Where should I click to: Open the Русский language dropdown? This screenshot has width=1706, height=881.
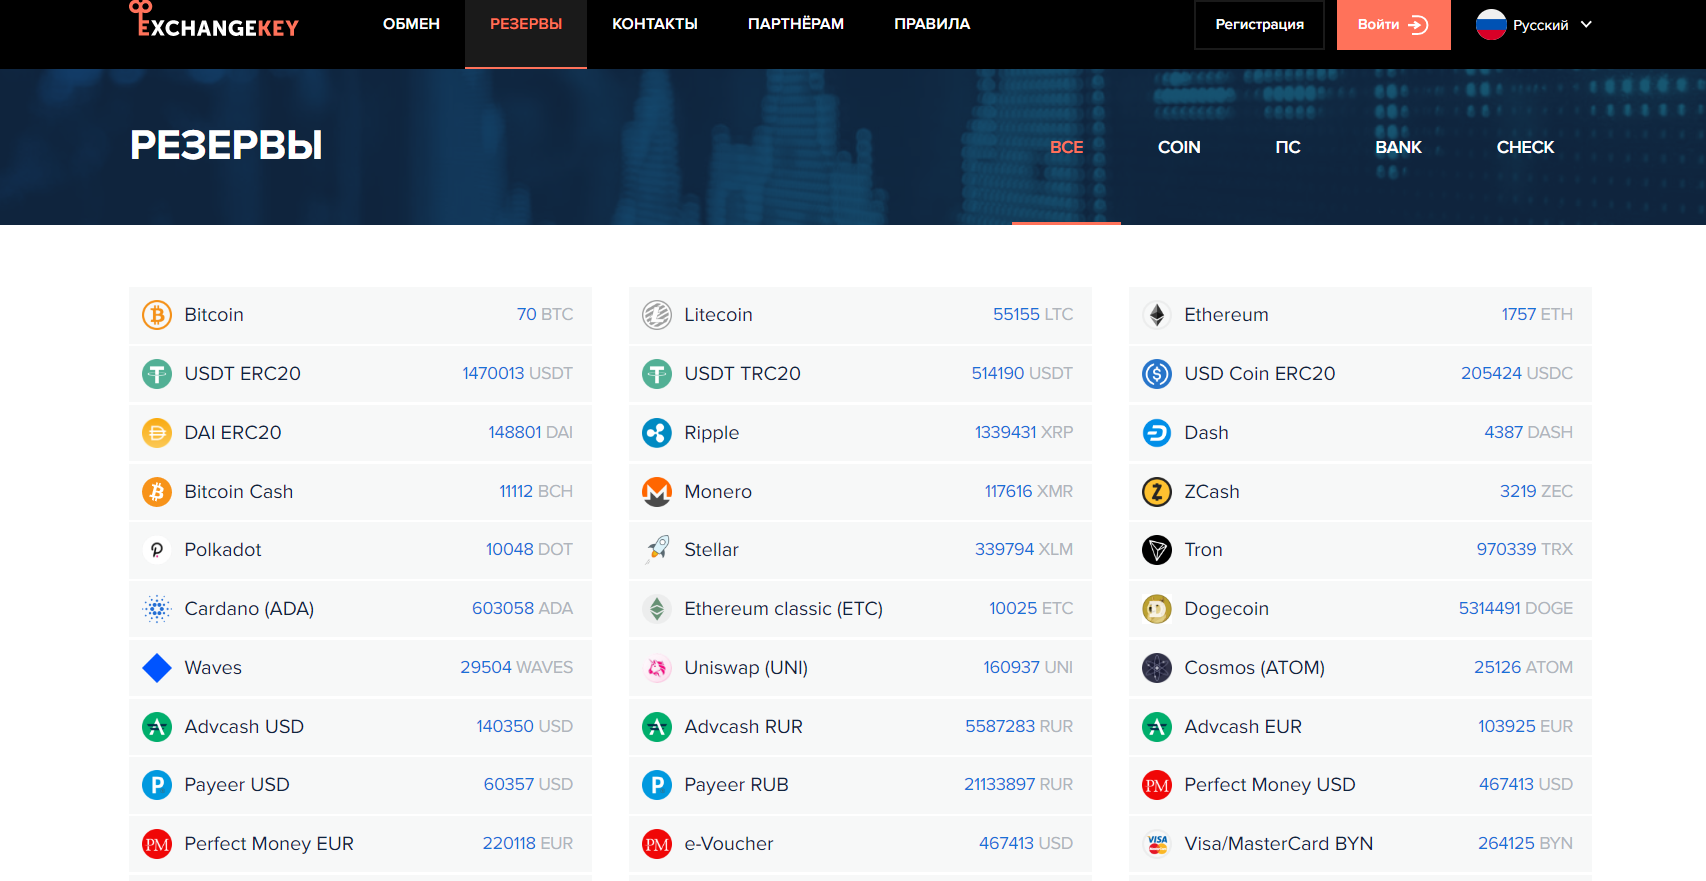(1534, 25)
